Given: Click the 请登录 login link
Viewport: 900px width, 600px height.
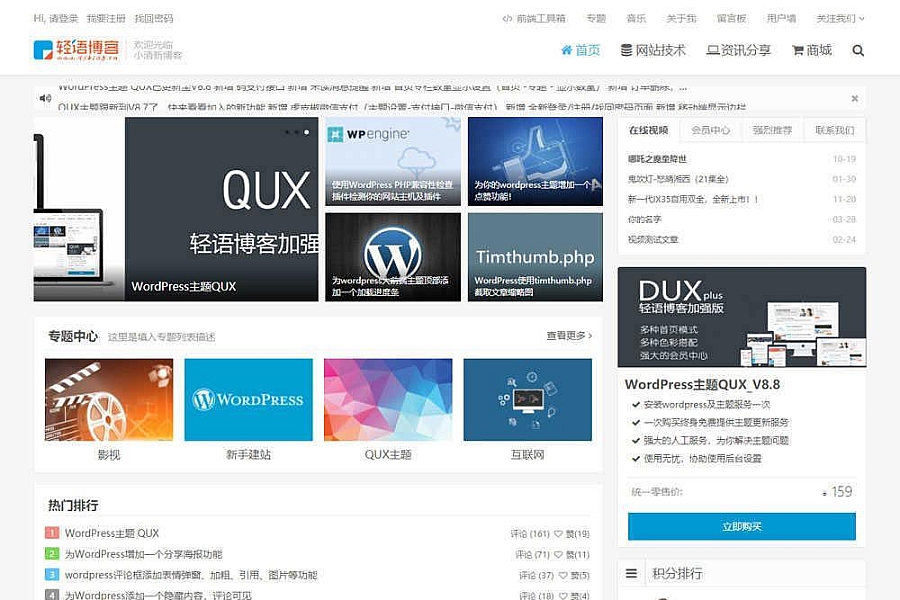Looking at the screenshot, I should pos(63,18).
